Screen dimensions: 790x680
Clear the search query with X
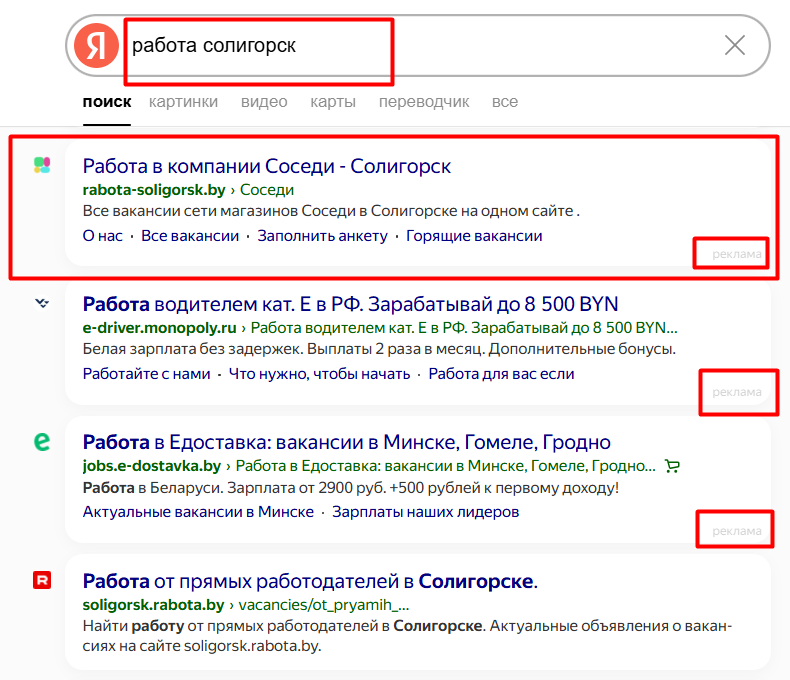(x=735, y=45)
